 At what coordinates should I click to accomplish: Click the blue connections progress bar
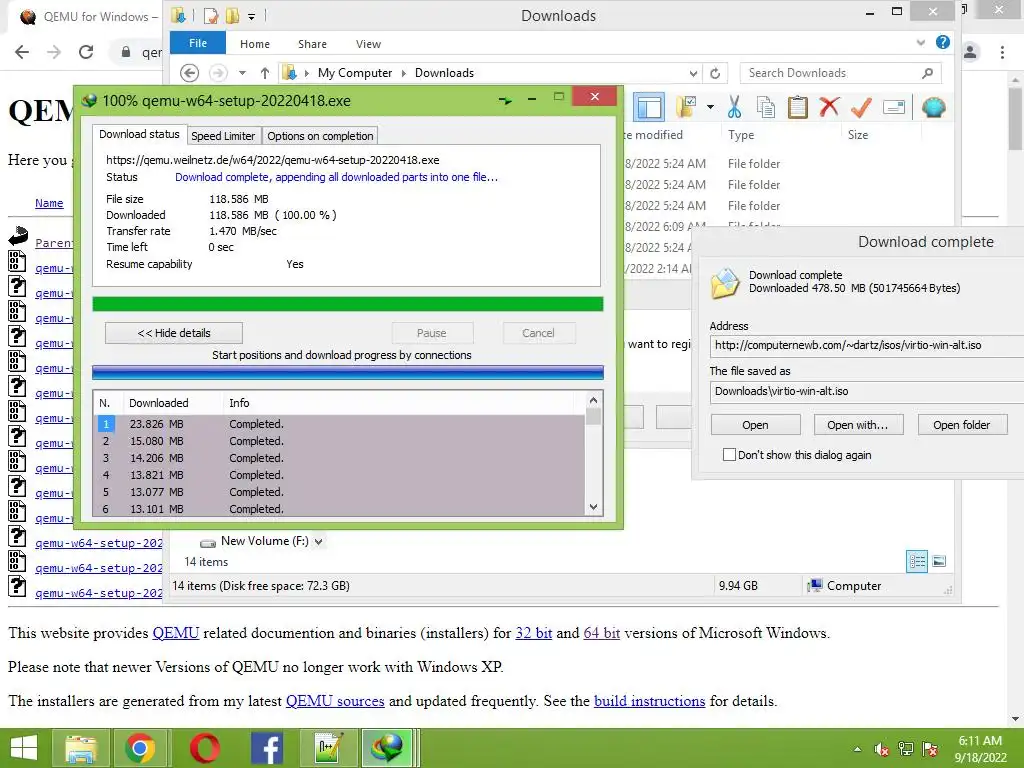pyautogui.click(x=347, y=372)
